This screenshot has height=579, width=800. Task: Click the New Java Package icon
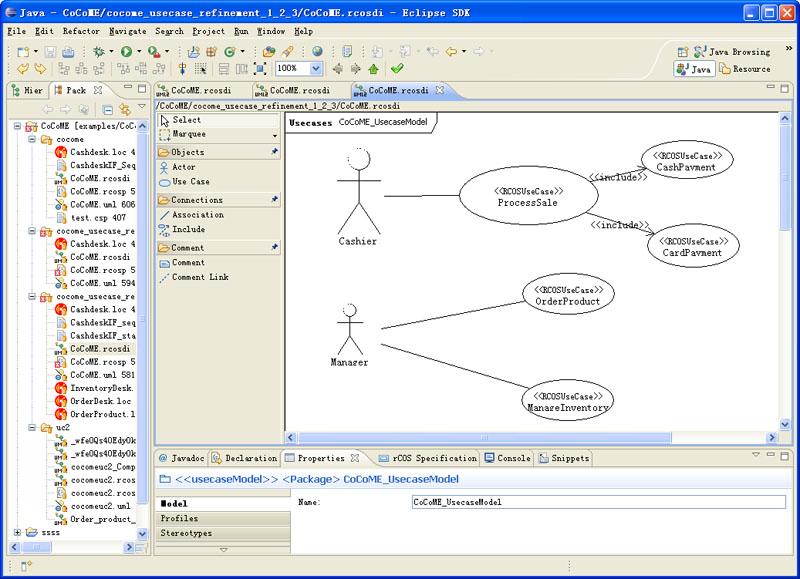point(211,52)
